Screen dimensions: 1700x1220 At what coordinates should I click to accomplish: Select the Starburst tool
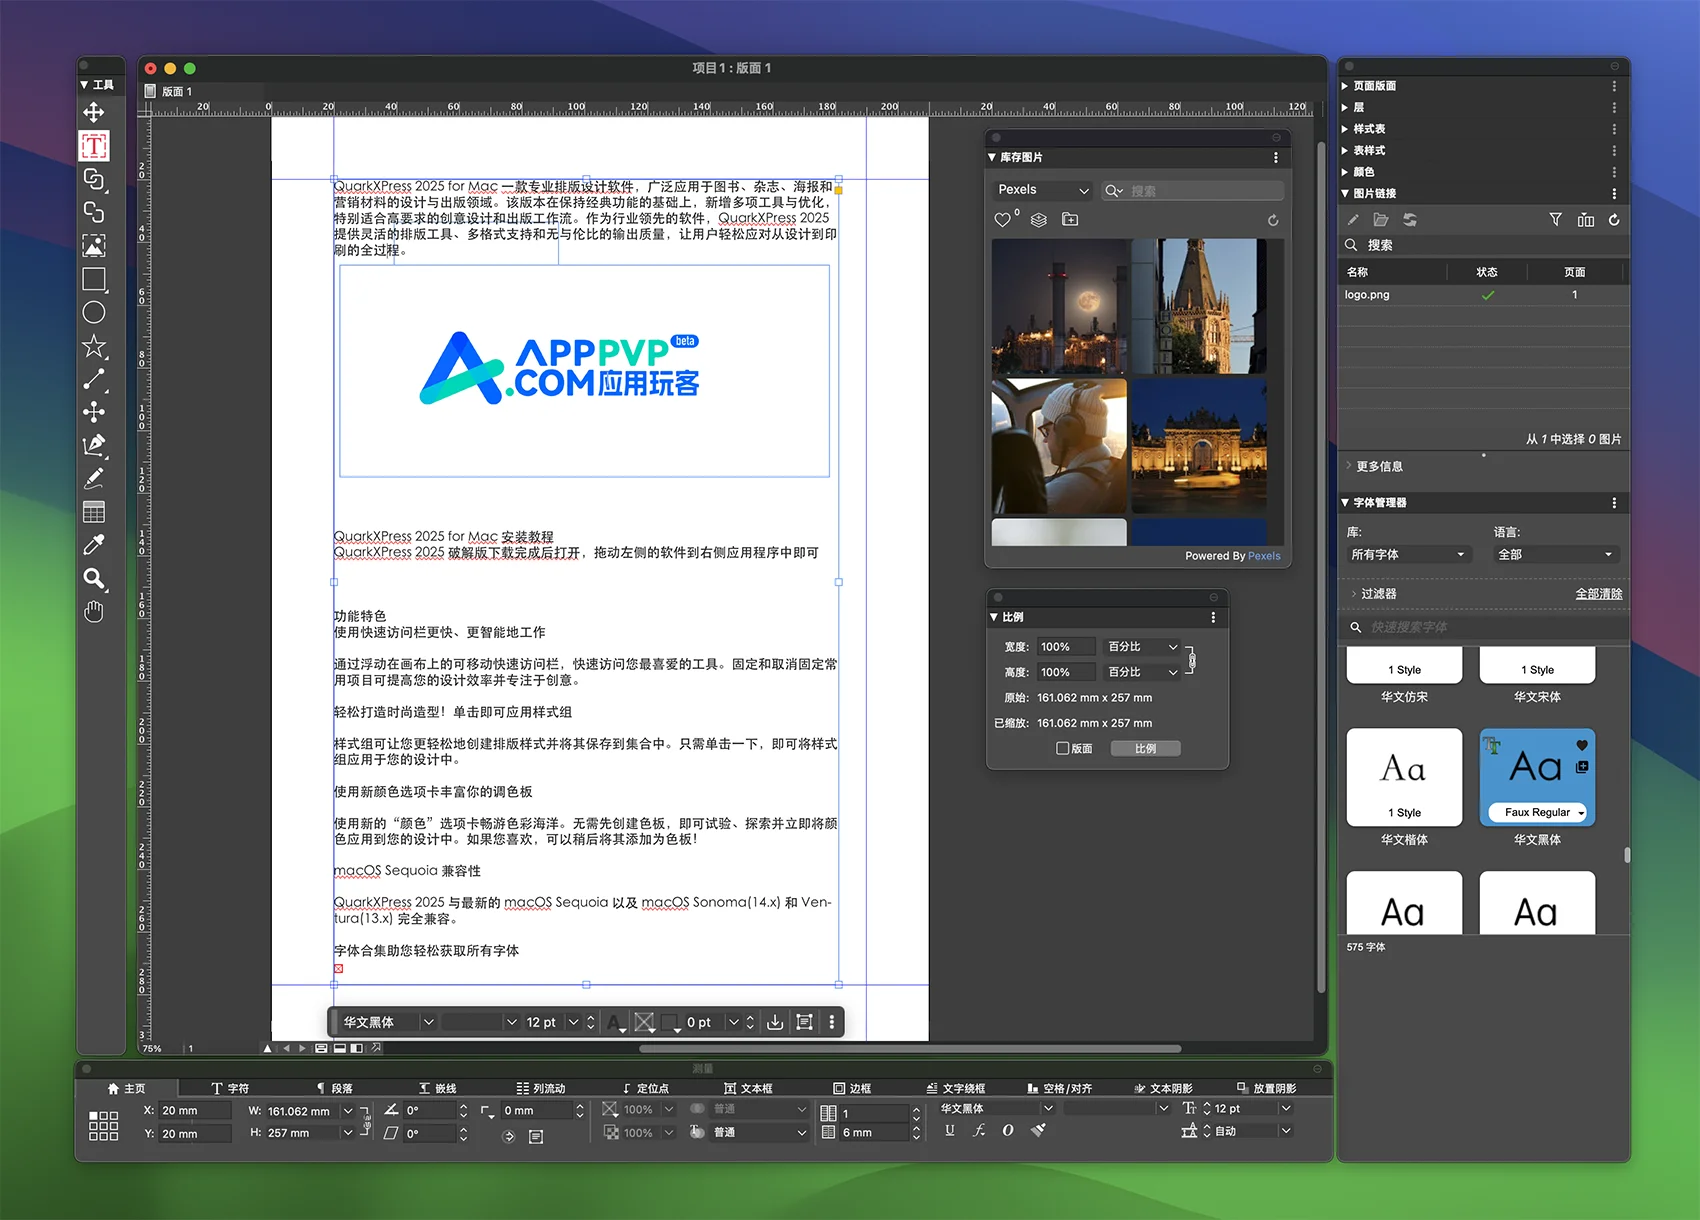(94, 346)
